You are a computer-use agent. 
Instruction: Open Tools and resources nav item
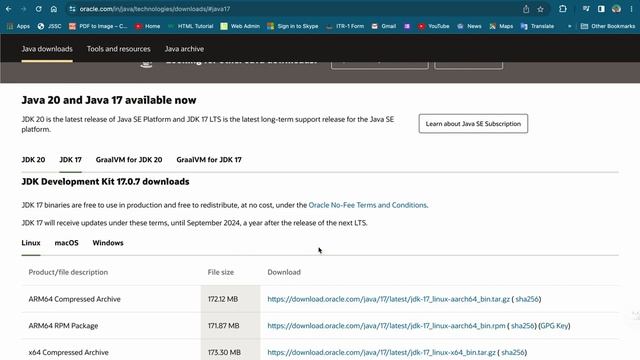click(x=118, y=49)
